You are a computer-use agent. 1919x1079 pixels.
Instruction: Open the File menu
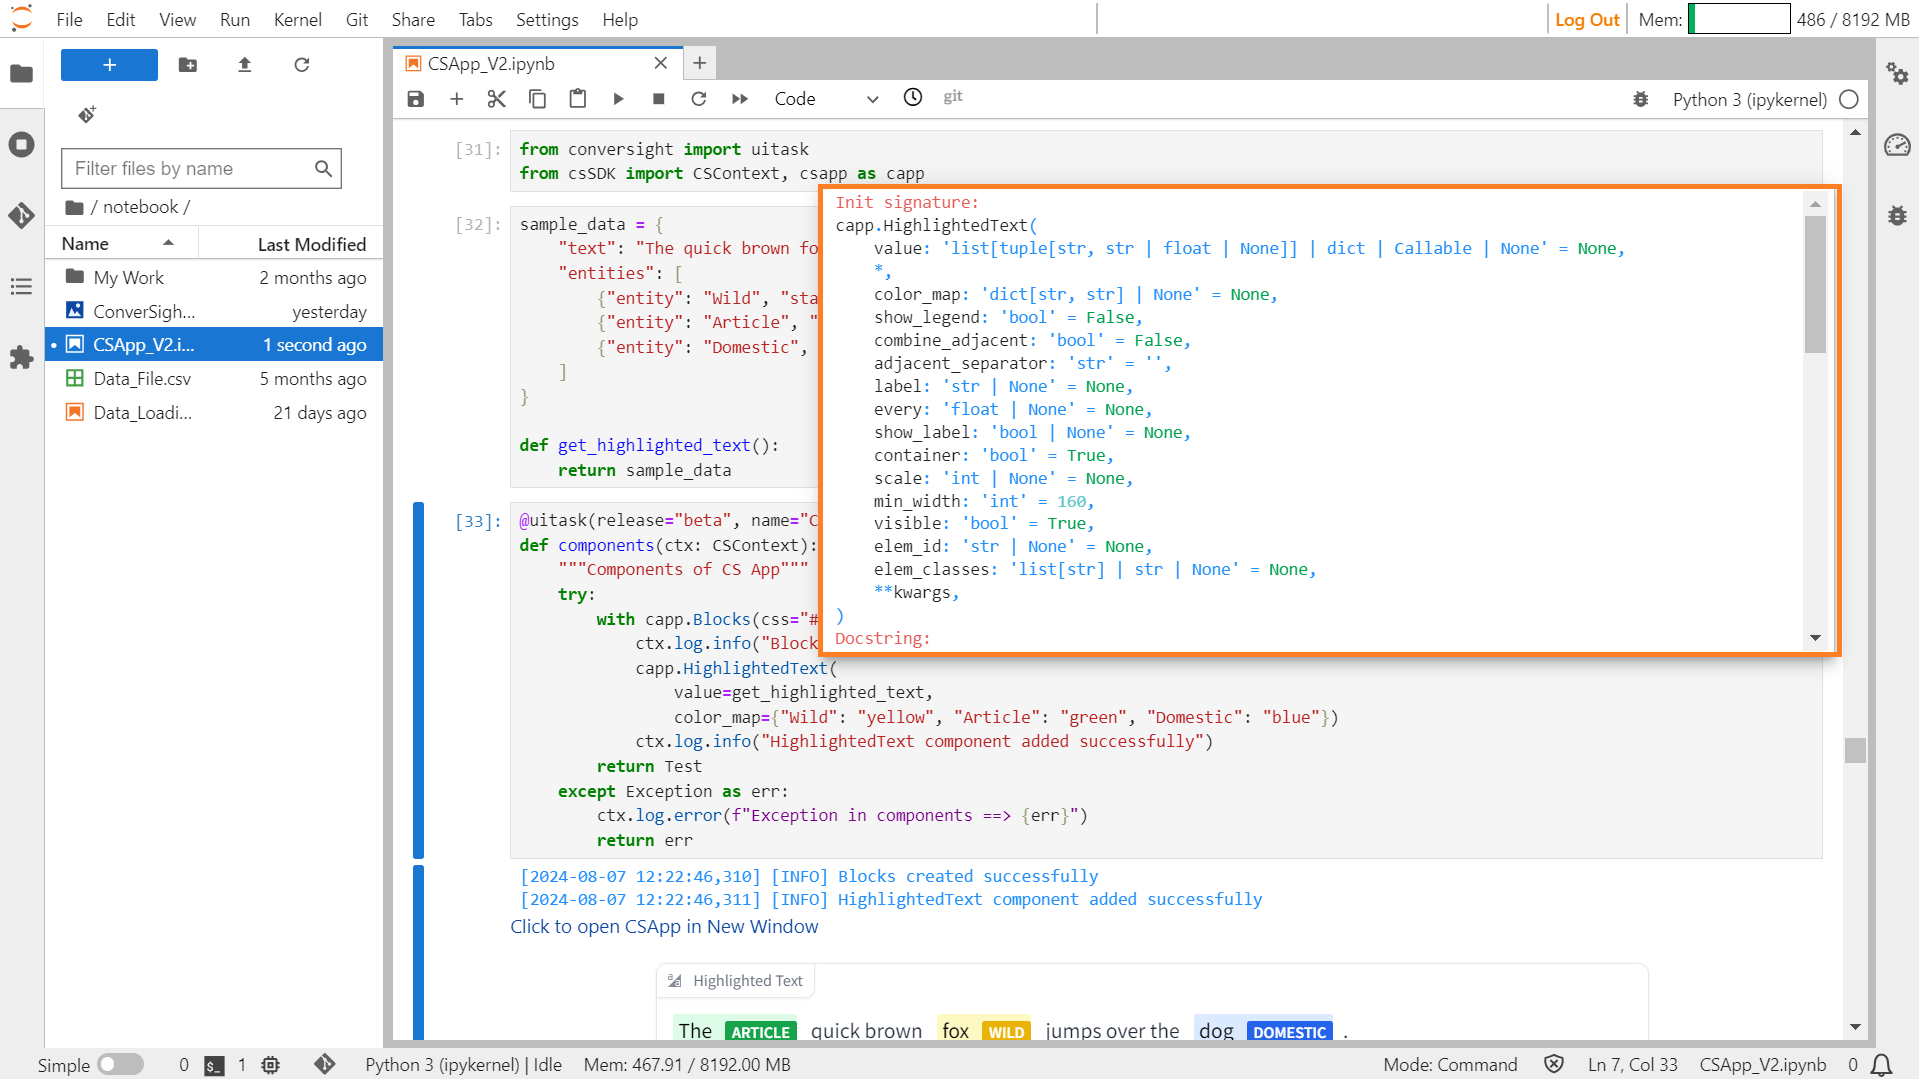click(x=69, y=19)
